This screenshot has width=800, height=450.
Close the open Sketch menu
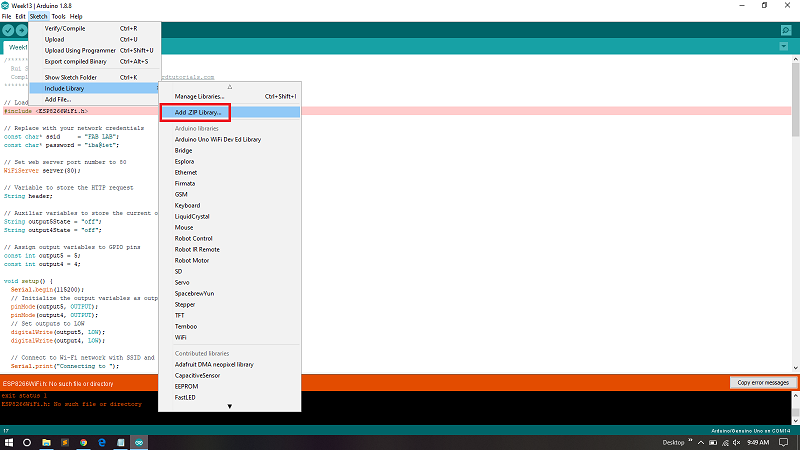pyautogui.click(x=38, y=16)
